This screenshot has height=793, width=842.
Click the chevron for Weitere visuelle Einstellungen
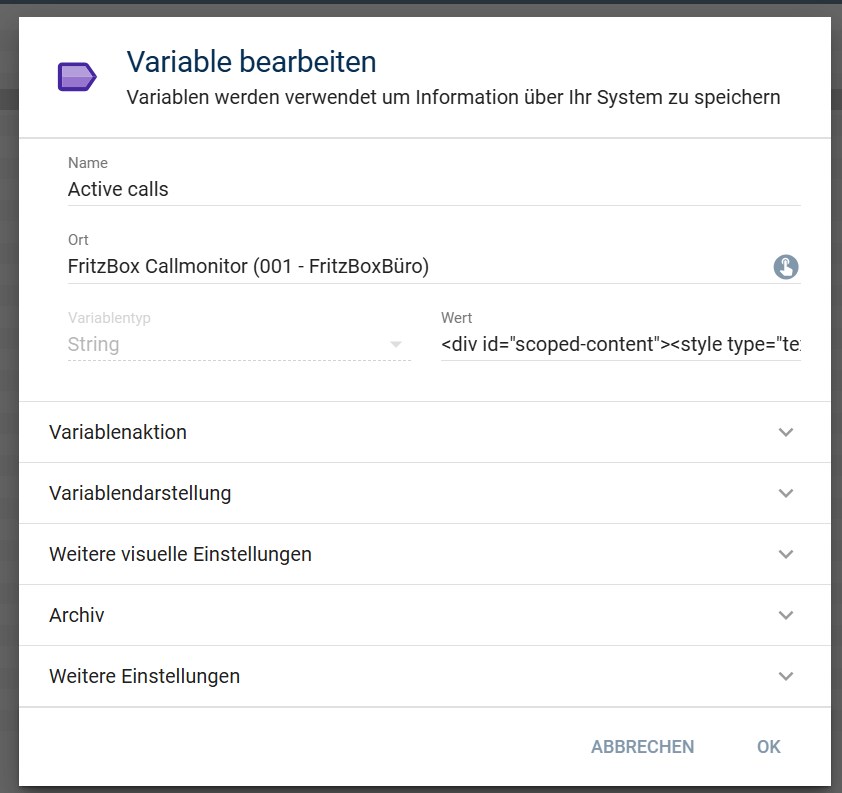point(786,554)
